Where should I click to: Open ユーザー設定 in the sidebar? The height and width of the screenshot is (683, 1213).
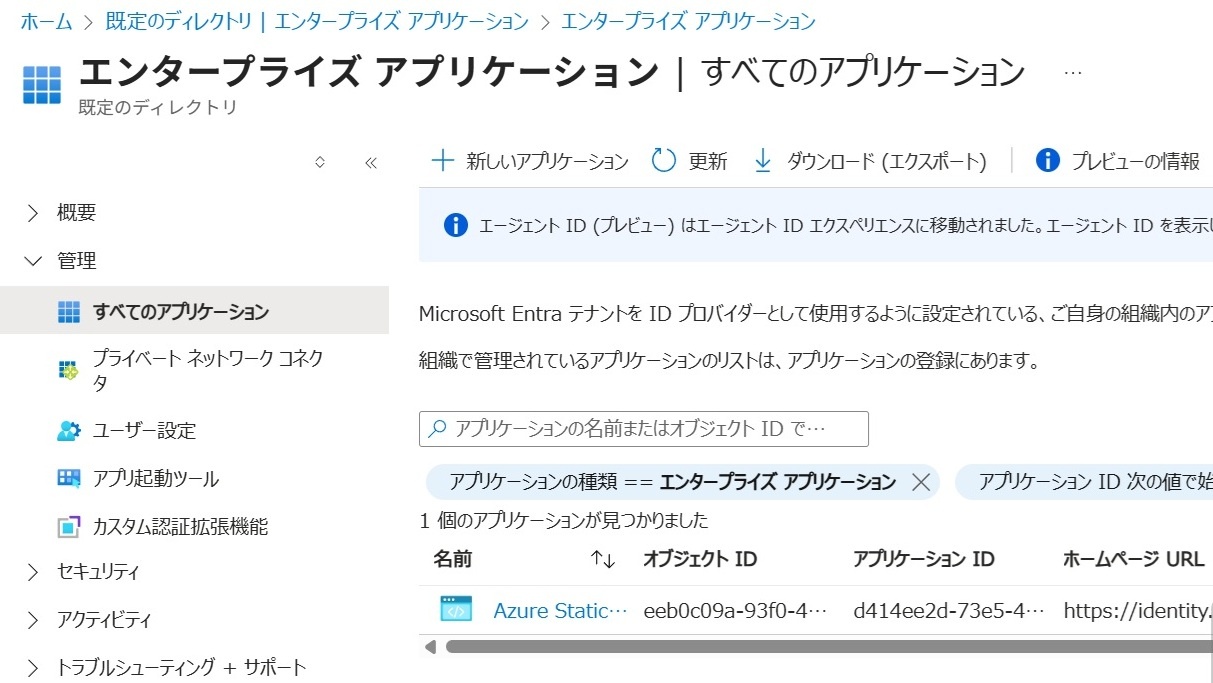(144, 431)
